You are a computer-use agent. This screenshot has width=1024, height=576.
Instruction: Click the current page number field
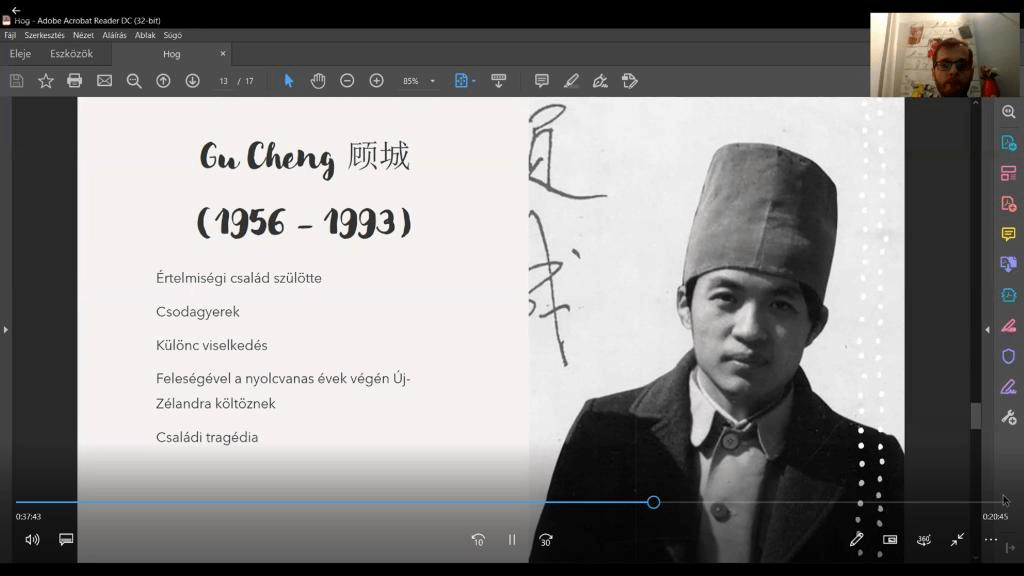coord(223,81)
